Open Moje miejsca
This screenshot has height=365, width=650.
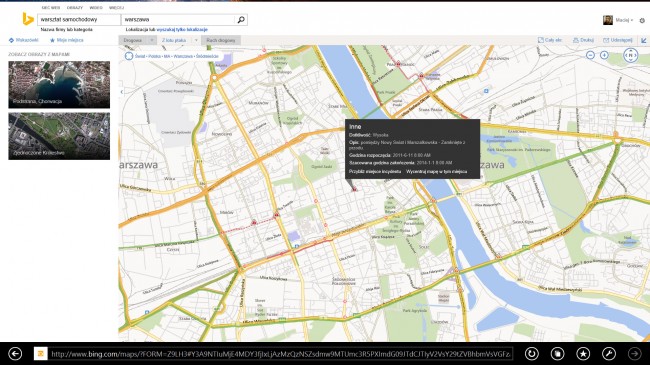[66, 40]
